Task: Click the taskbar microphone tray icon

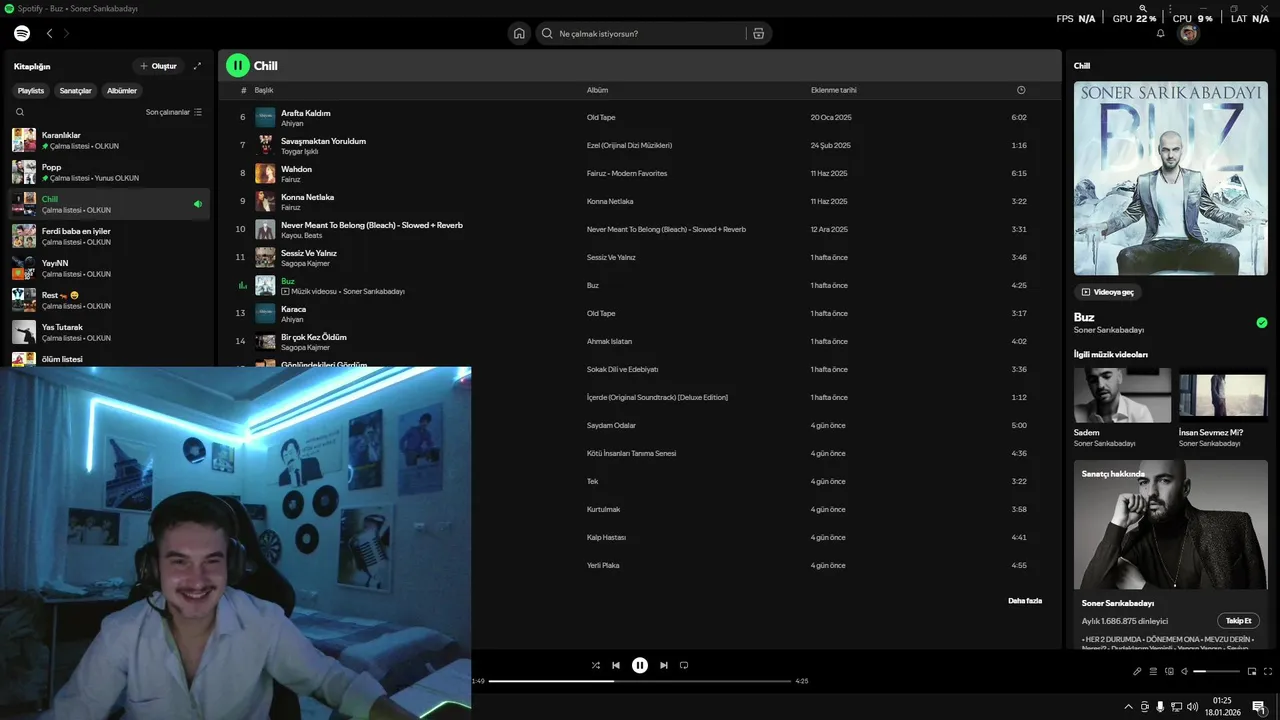Action: click(1160, 706)
